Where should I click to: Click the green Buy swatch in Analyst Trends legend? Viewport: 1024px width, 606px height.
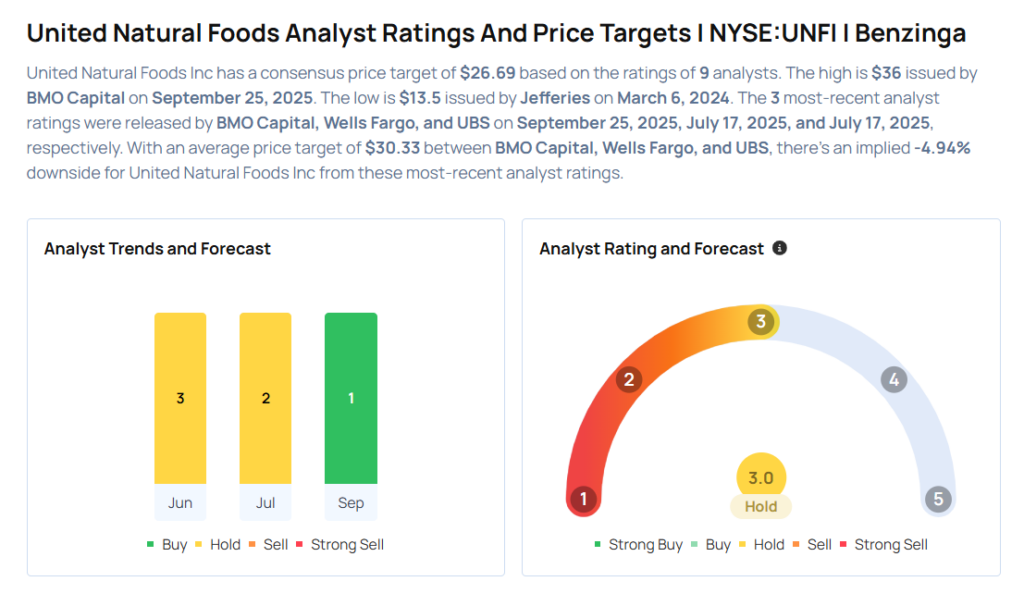(151, 545)
